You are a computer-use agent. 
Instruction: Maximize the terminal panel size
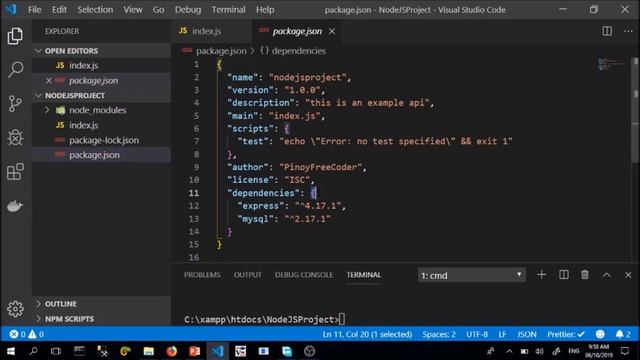coord(607,275)
